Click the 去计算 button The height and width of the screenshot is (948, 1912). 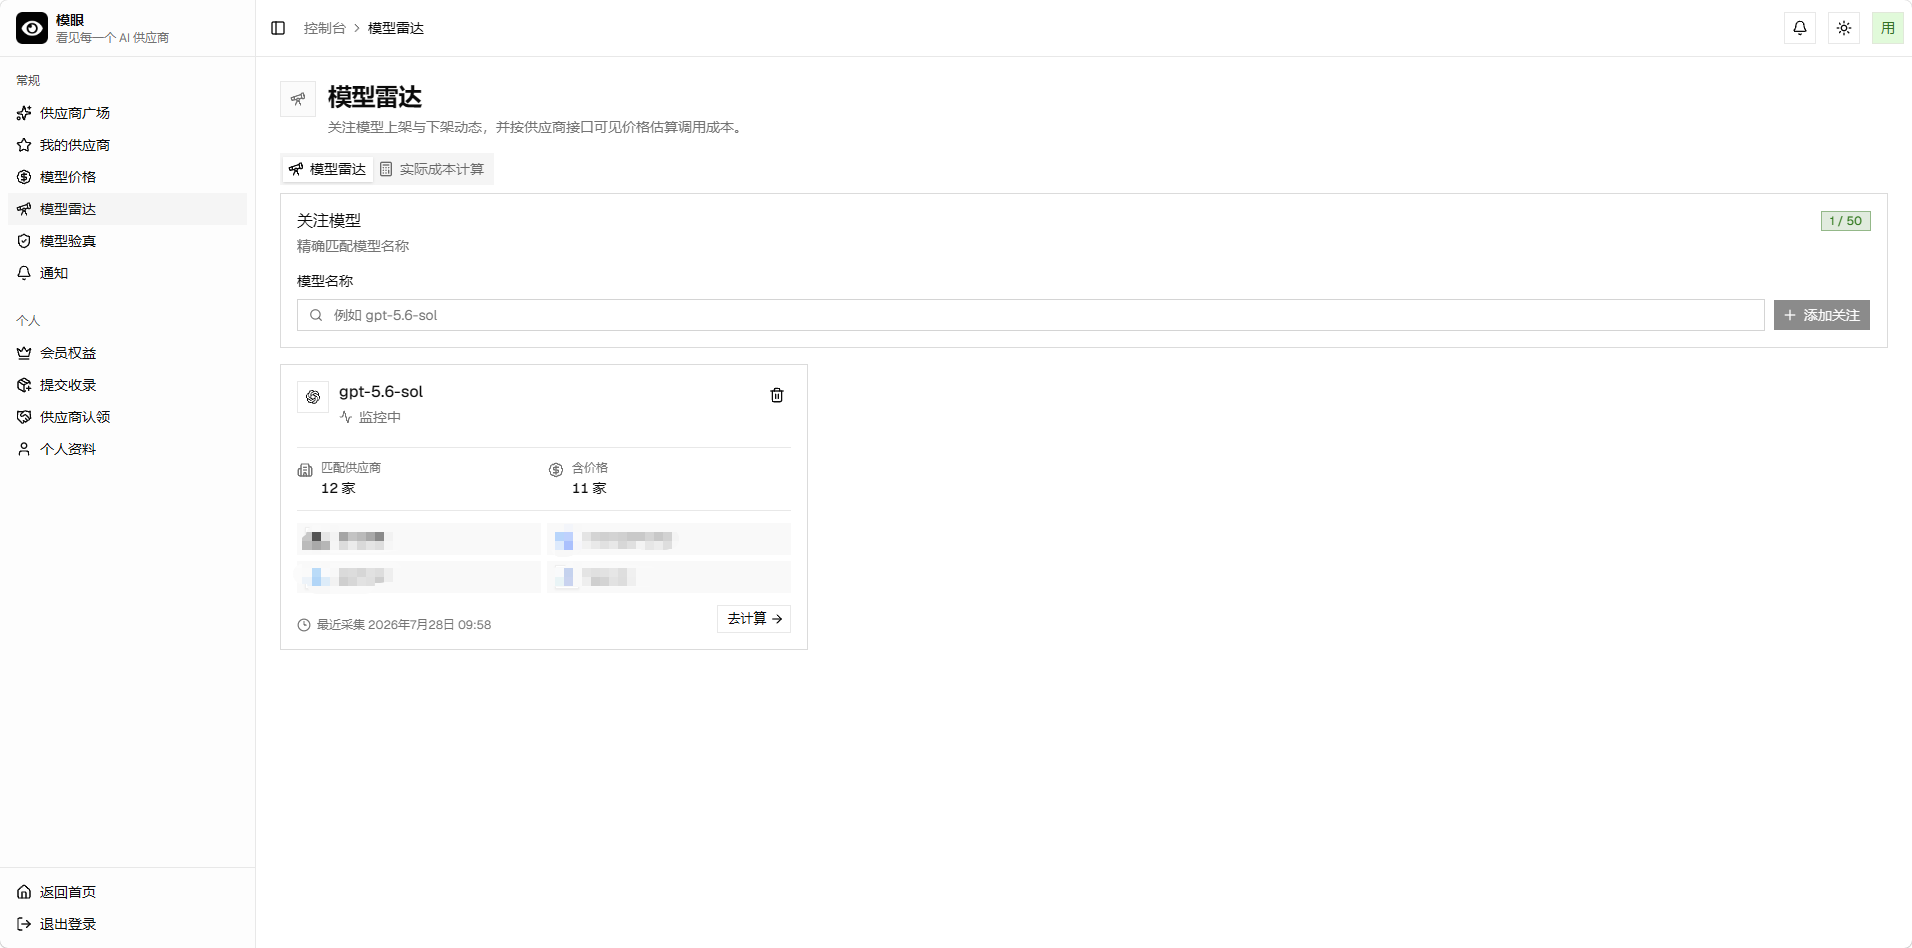point(754,619)
